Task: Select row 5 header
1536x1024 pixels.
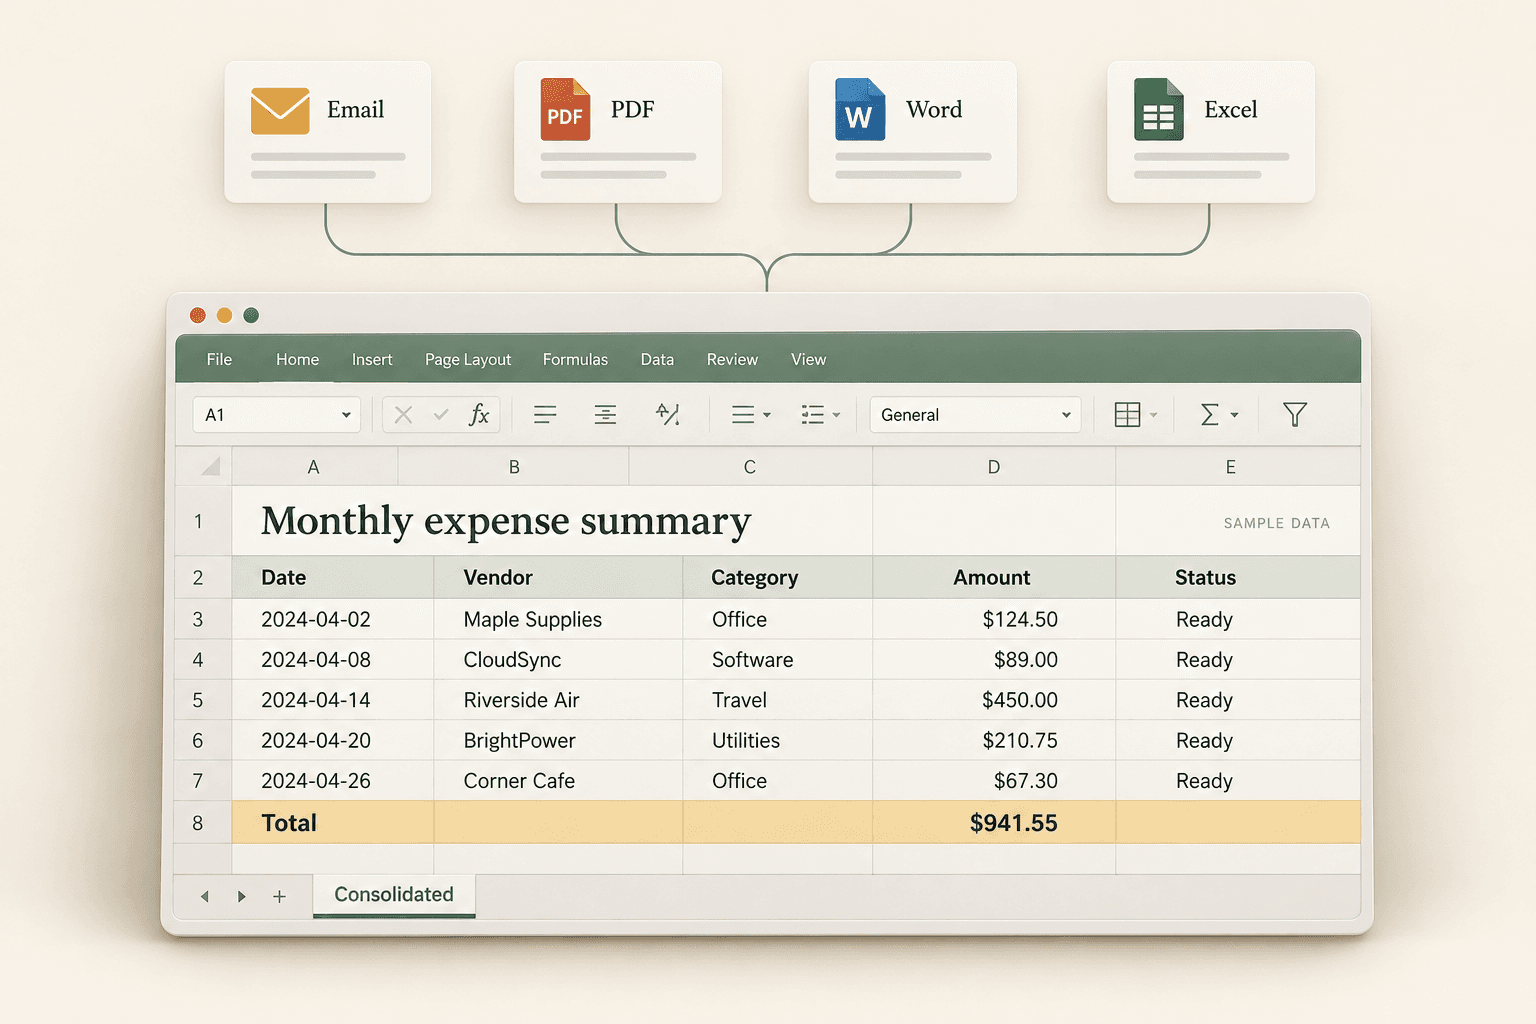Action: pyautogui.click(x=203, y=700)
